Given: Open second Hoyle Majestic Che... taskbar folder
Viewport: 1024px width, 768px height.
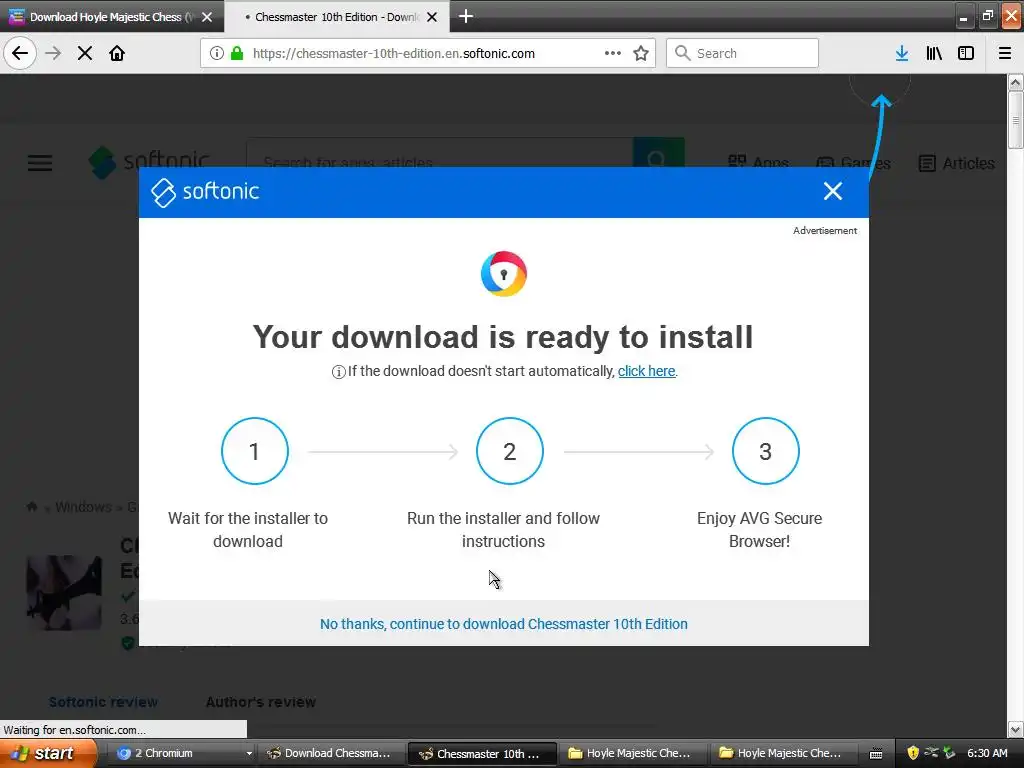Looking at the screenshot, I should click(782, 753).
